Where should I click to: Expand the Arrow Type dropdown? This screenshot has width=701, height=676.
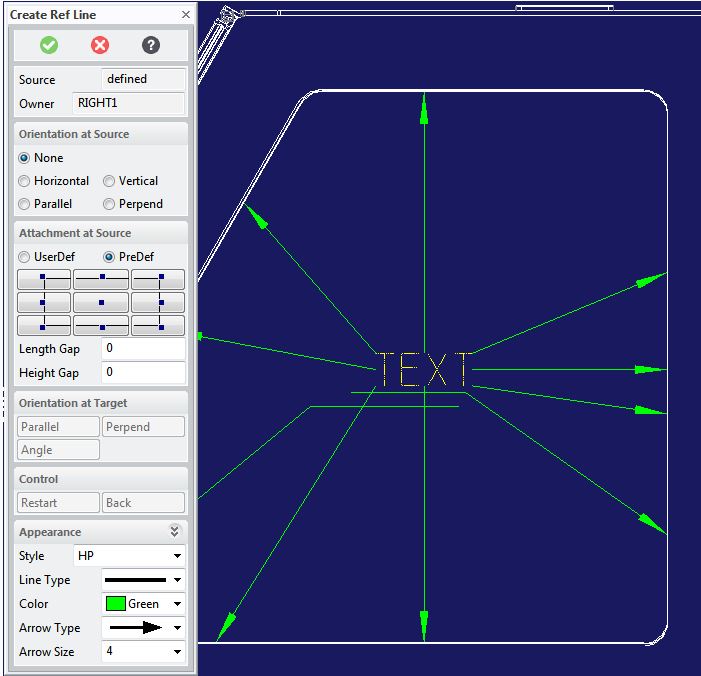point(143,628)
